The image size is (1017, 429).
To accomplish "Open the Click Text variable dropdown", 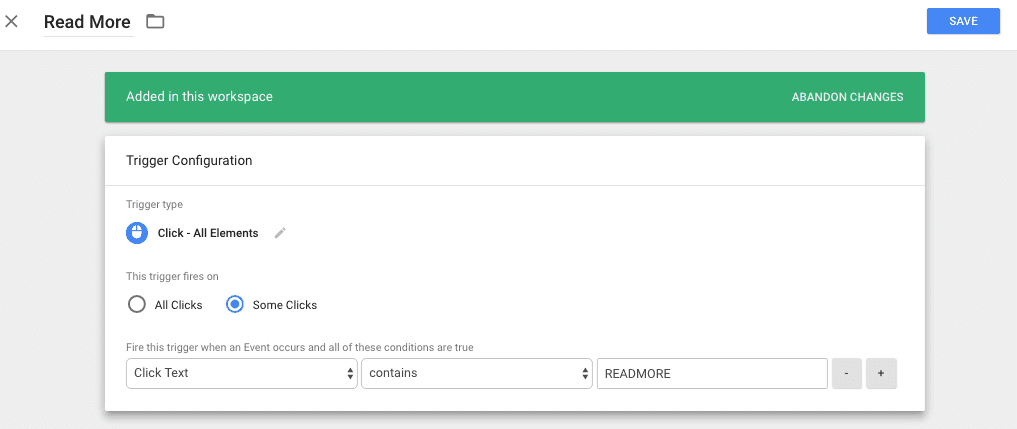I will [241, 373].
